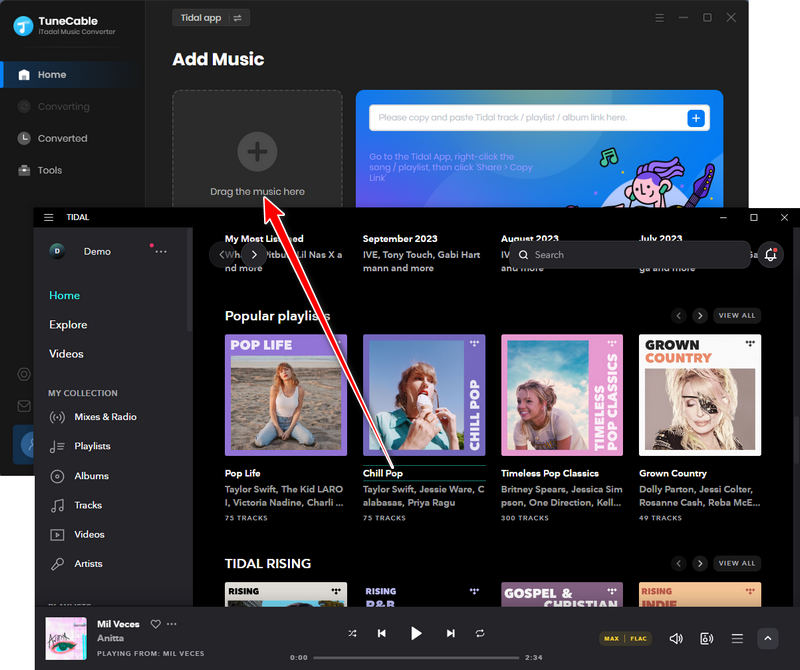Open TIDAL notifications bell
Viewport: 800px width, 670px height.
[770, 255]
